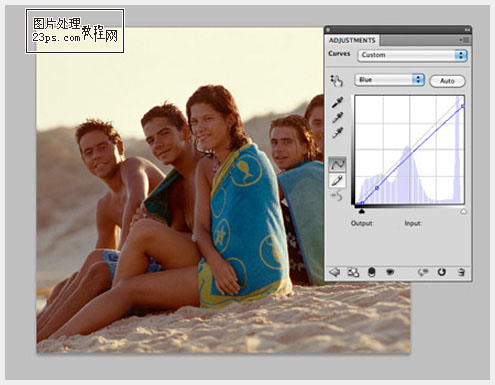Viewport: 495px width, 385px height.
Task: Collapse the panel with double-arrow icon
Action: click(467, 30)
